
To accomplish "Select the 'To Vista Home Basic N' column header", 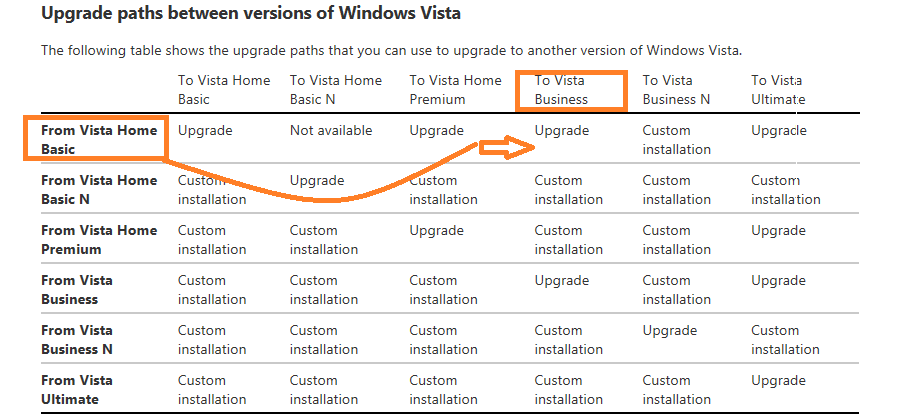I will coord(336,90).
